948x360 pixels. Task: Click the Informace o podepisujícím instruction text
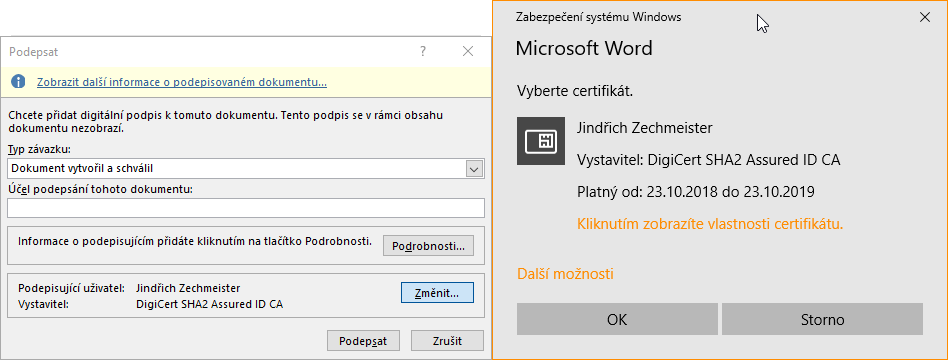point(194,241)
